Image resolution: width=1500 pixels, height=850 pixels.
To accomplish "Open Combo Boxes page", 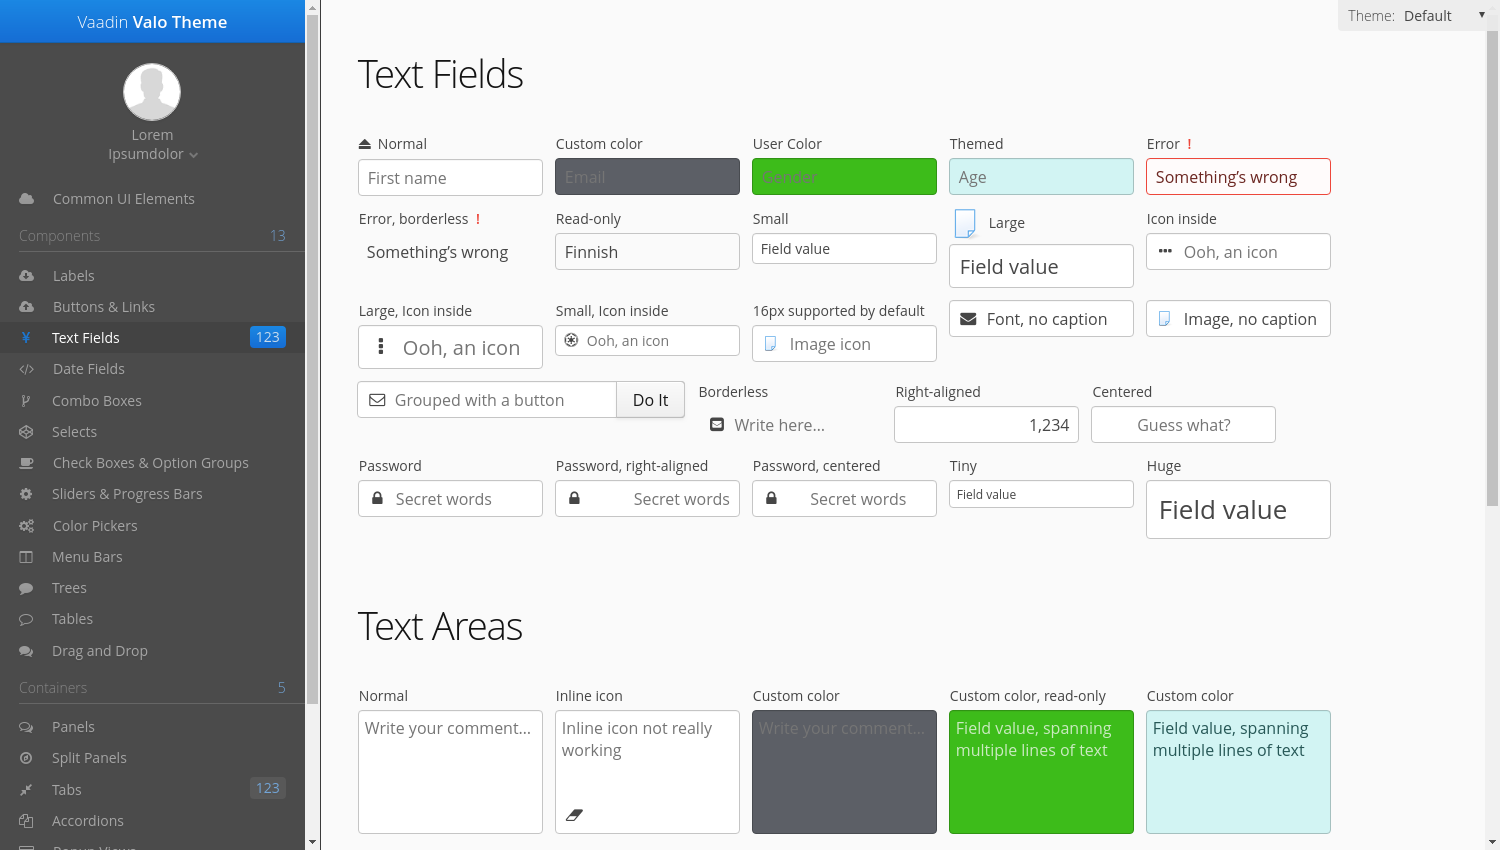I will coord(152,401).
